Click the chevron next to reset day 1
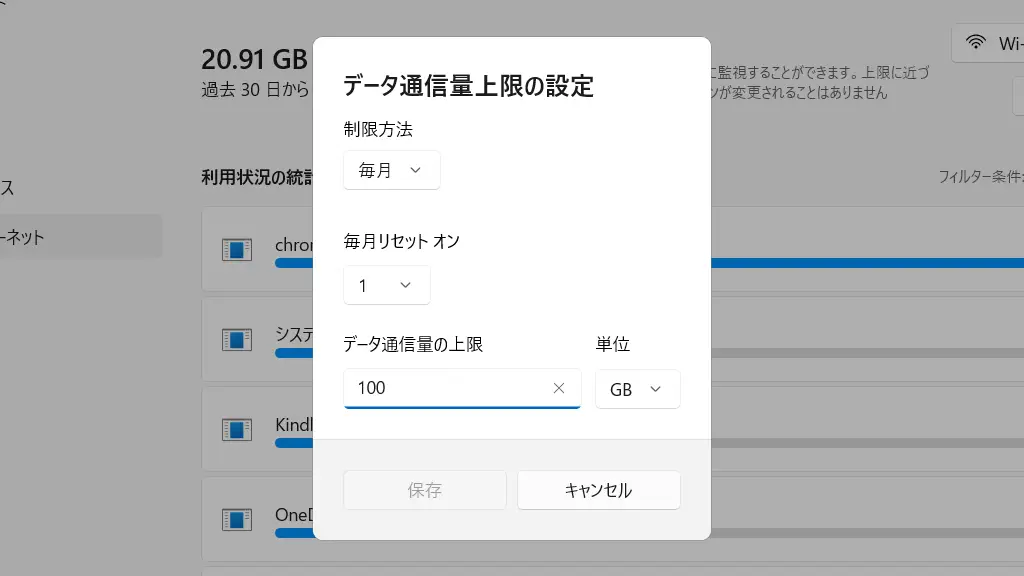The width and height of the screenshot is (1024, 576). (406, 285)
